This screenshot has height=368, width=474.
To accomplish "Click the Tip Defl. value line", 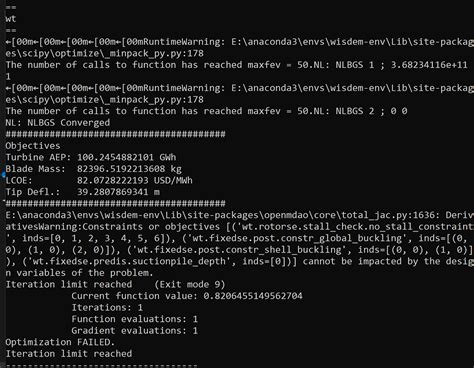I will pos(82,192).
